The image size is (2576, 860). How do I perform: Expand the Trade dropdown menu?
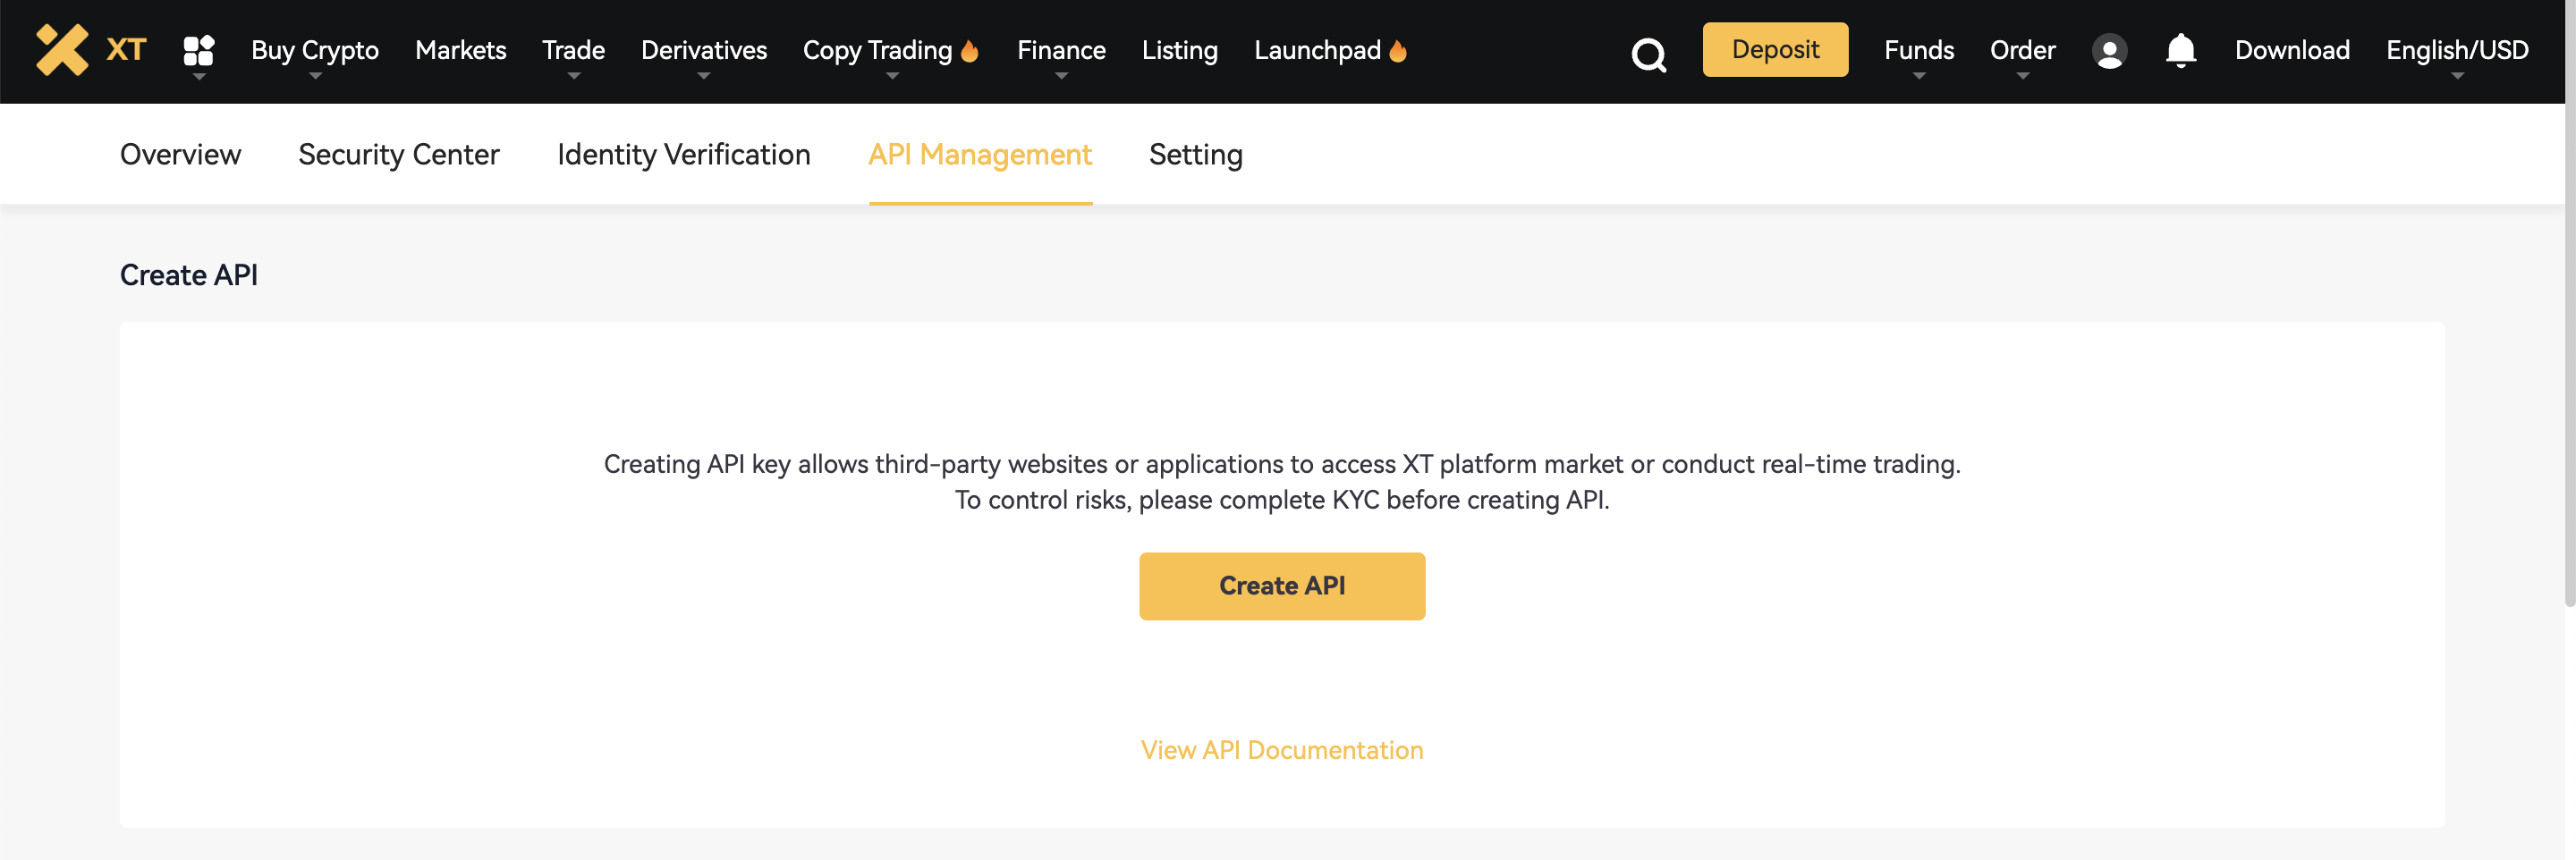pyautogui.click(x=573, y=51)
